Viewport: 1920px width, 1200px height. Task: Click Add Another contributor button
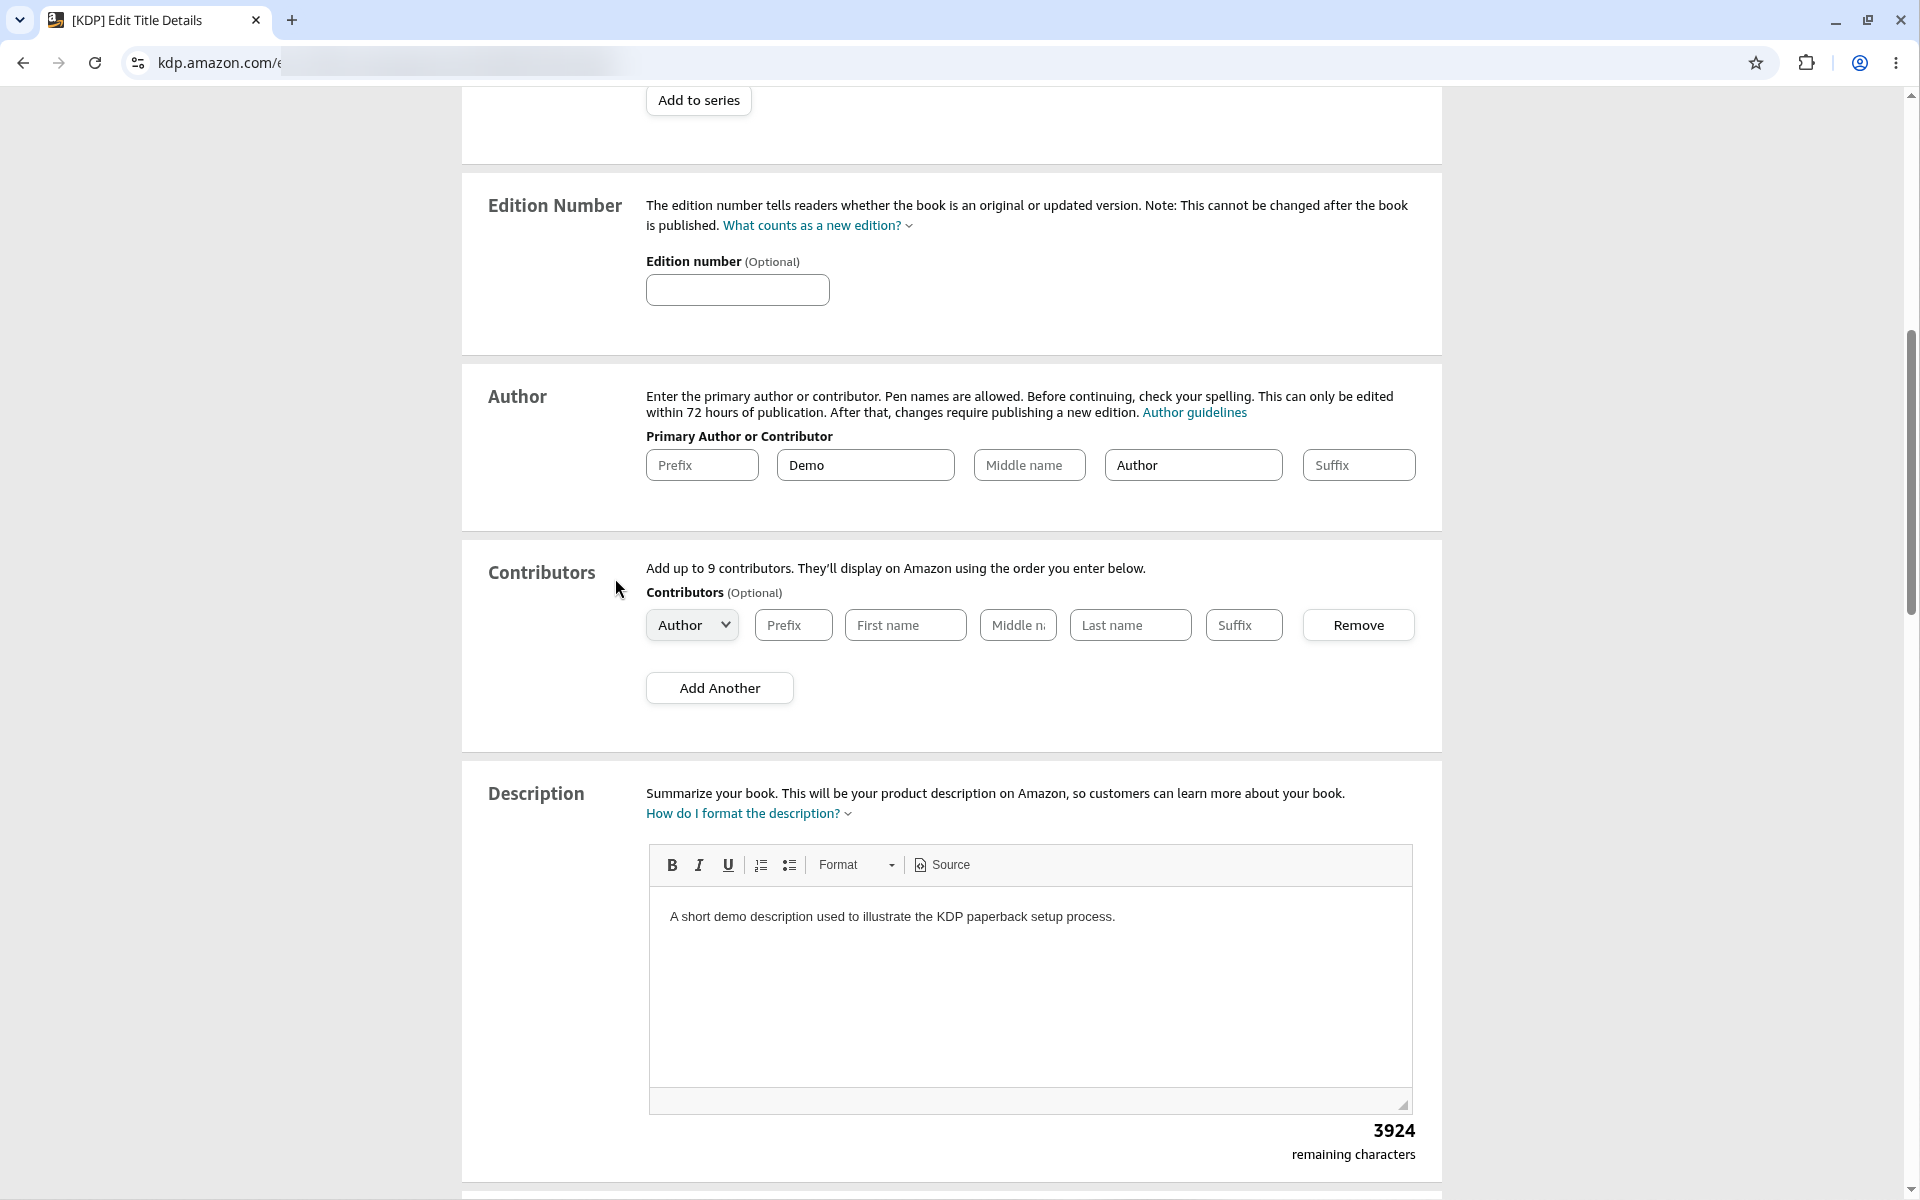pos(720,688)
